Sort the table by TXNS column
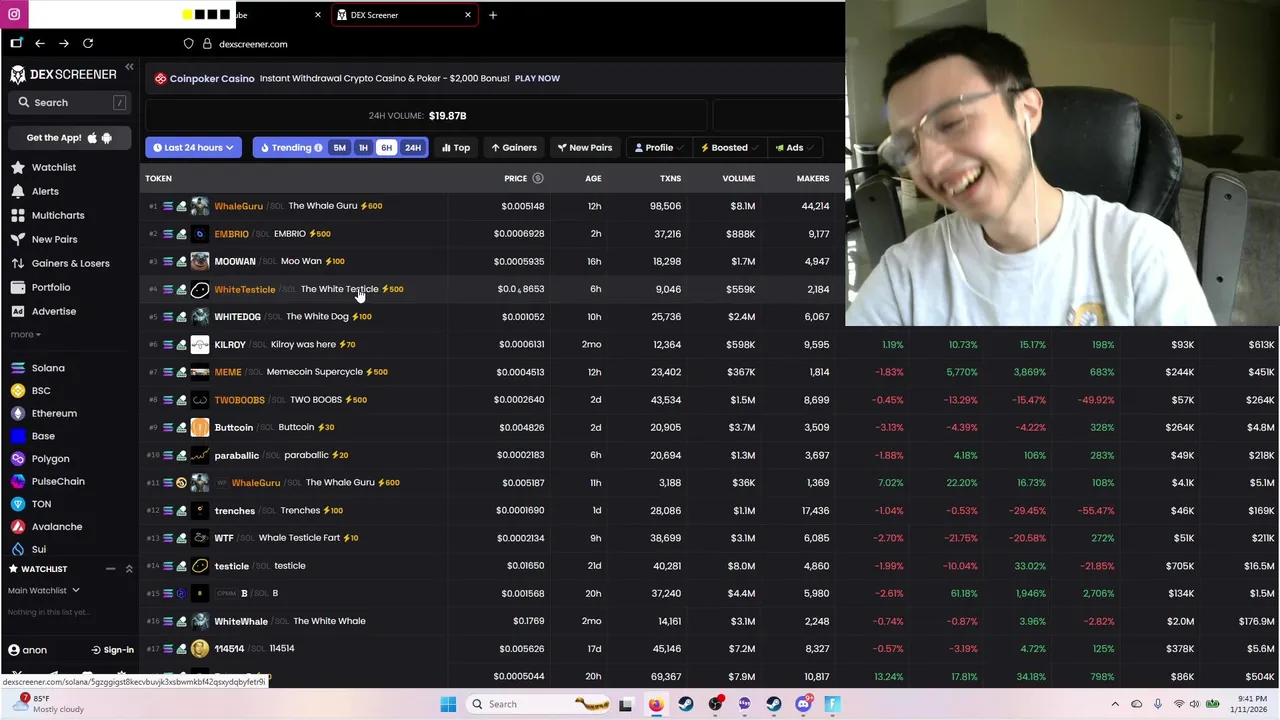Image resolution: width=1280 pixels, height=720 pixels. click(x=670, y=178)
